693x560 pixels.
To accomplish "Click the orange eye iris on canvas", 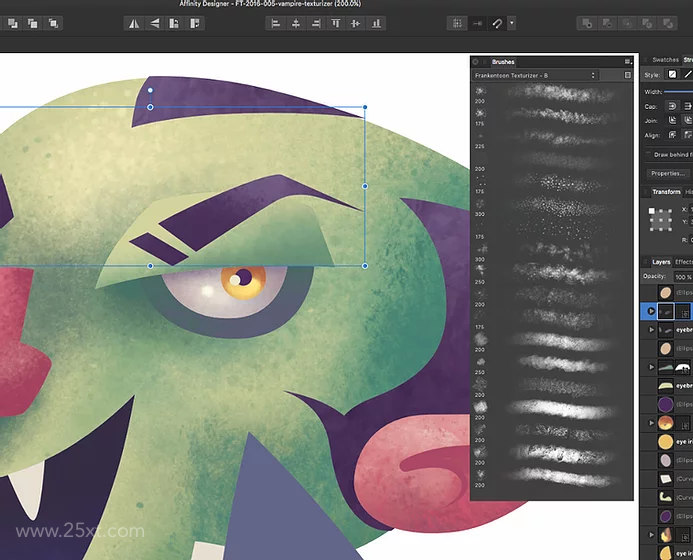I will tap(243, 281).
